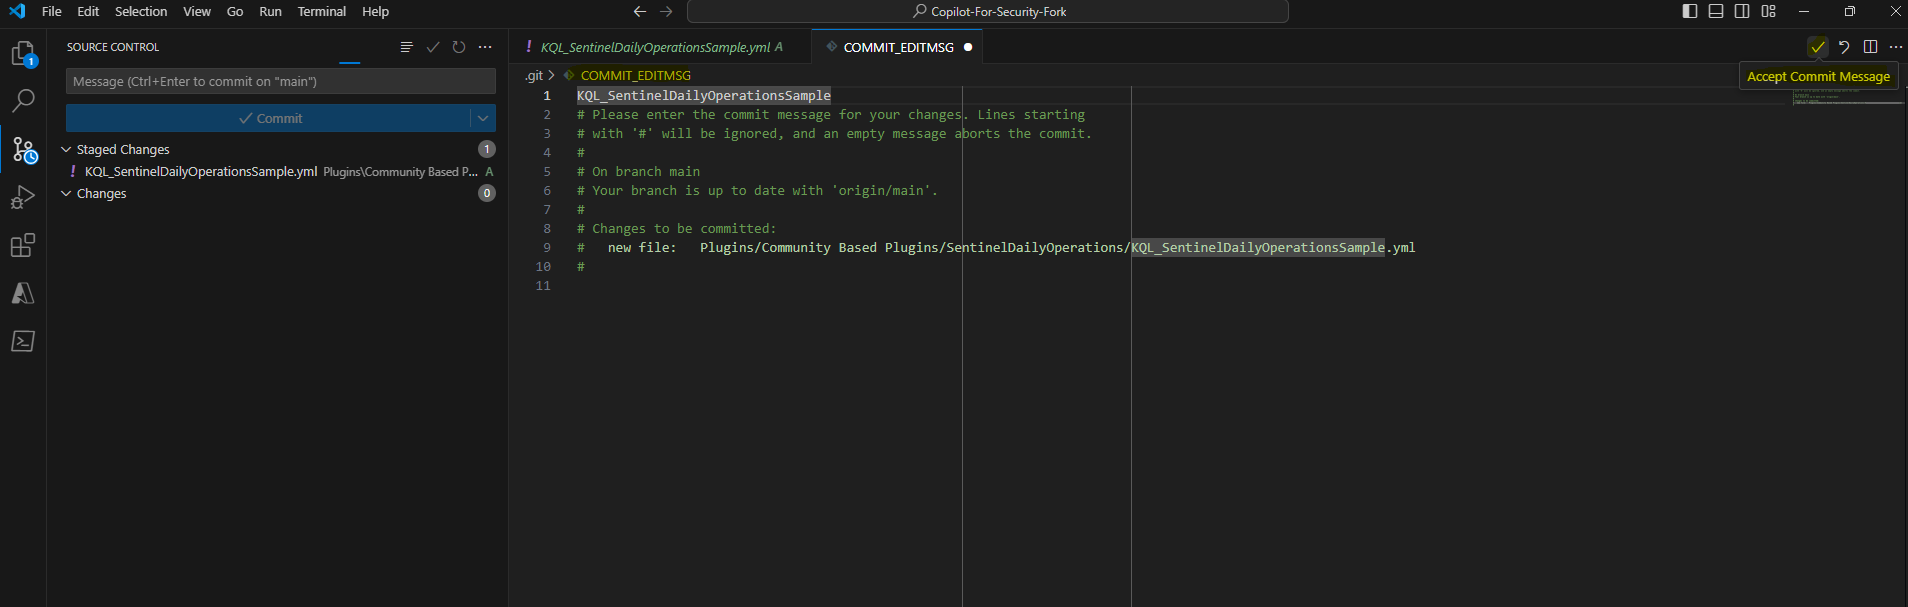Viewport: 1908px width, 607px height.
Task: Open dropdown arrow beside Commit button
Action: click(483, 118)
